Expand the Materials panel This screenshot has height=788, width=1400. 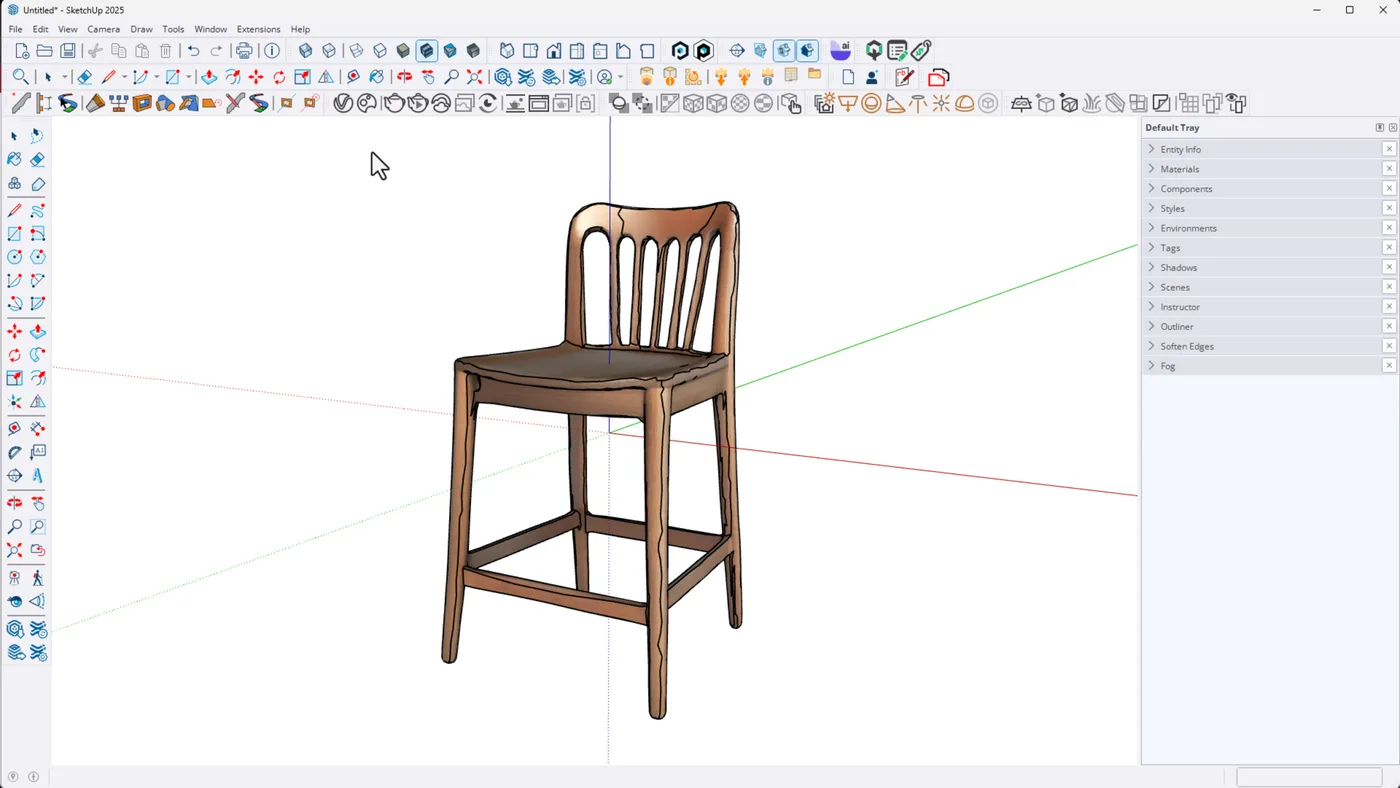click(1180, 169)
